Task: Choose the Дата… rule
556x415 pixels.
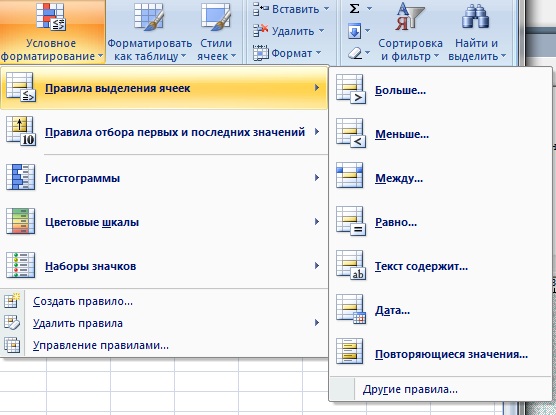Action: point(440,310)
